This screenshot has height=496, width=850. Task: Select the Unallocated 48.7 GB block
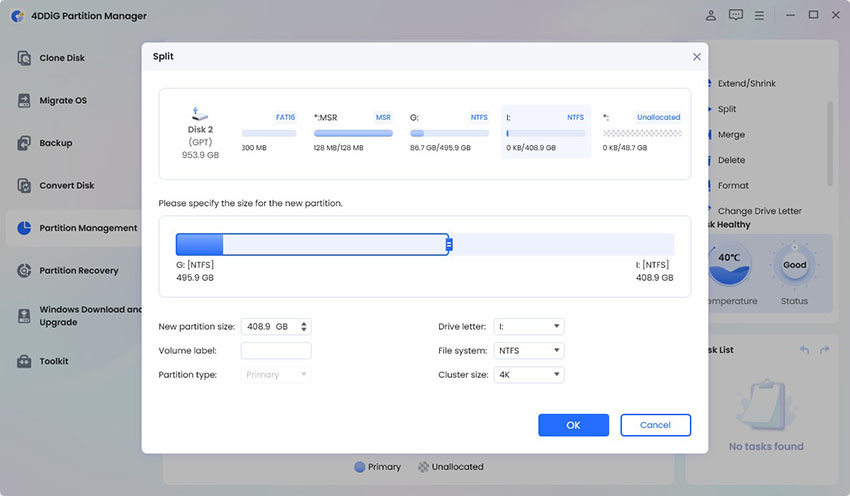click(642, 132)
